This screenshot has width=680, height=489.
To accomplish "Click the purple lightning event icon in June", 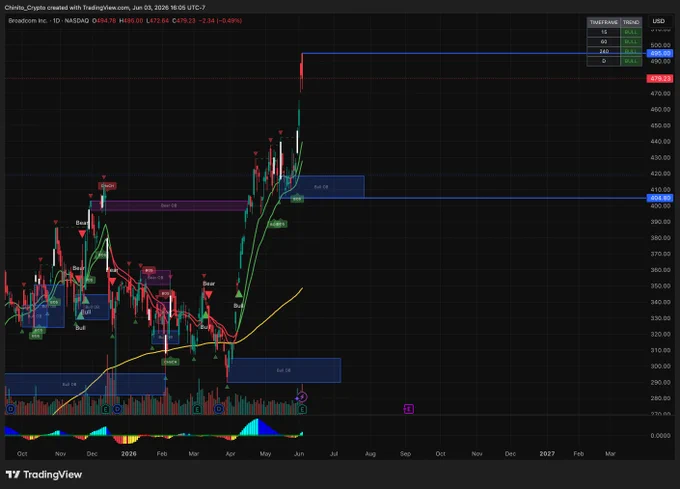I will point(302,397).
